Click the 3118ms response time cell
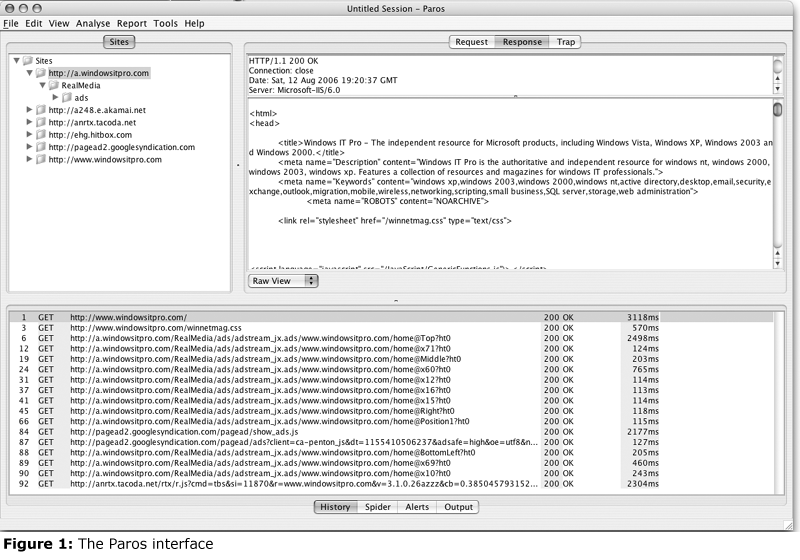 [x=642, y=317]
